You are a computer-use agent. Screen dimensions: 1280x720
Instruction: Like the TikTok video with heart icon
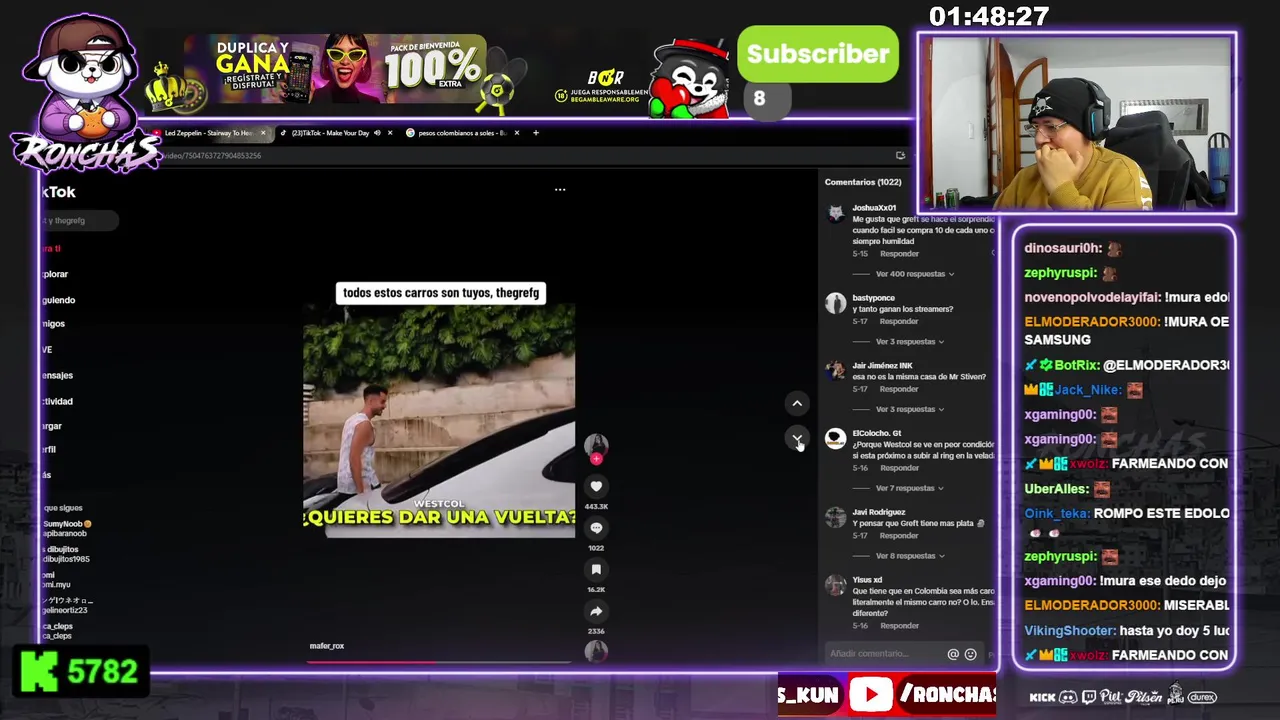pos(596,486)
